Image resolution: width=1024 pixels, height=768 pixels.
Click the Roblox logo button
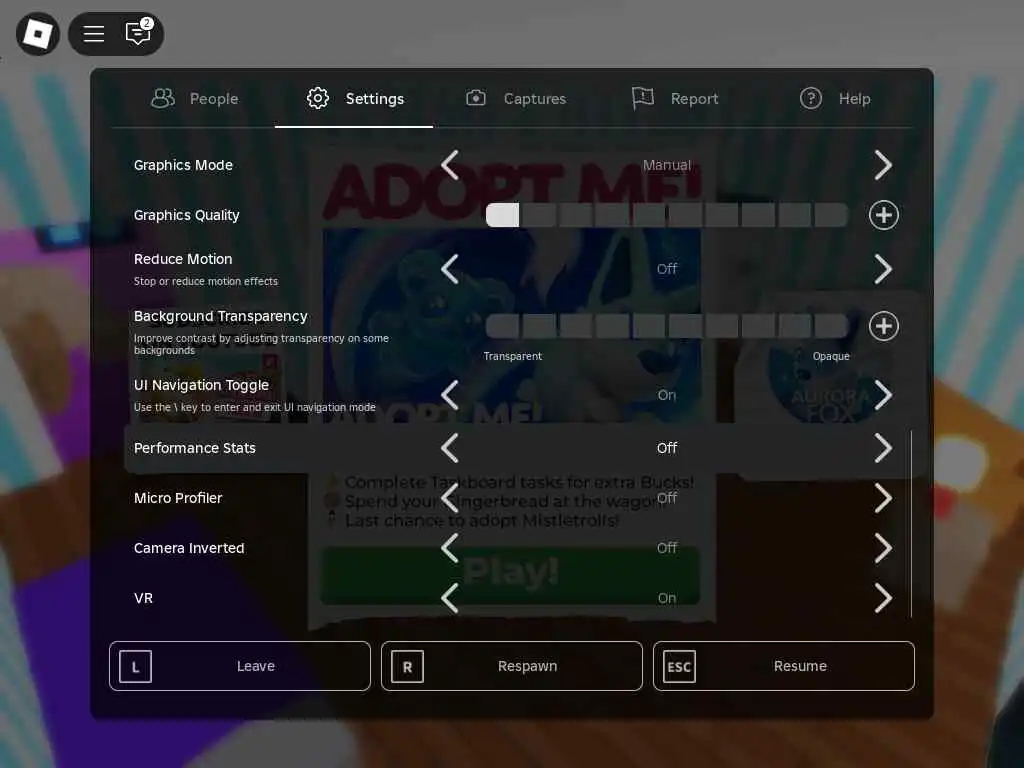(38, 33)
